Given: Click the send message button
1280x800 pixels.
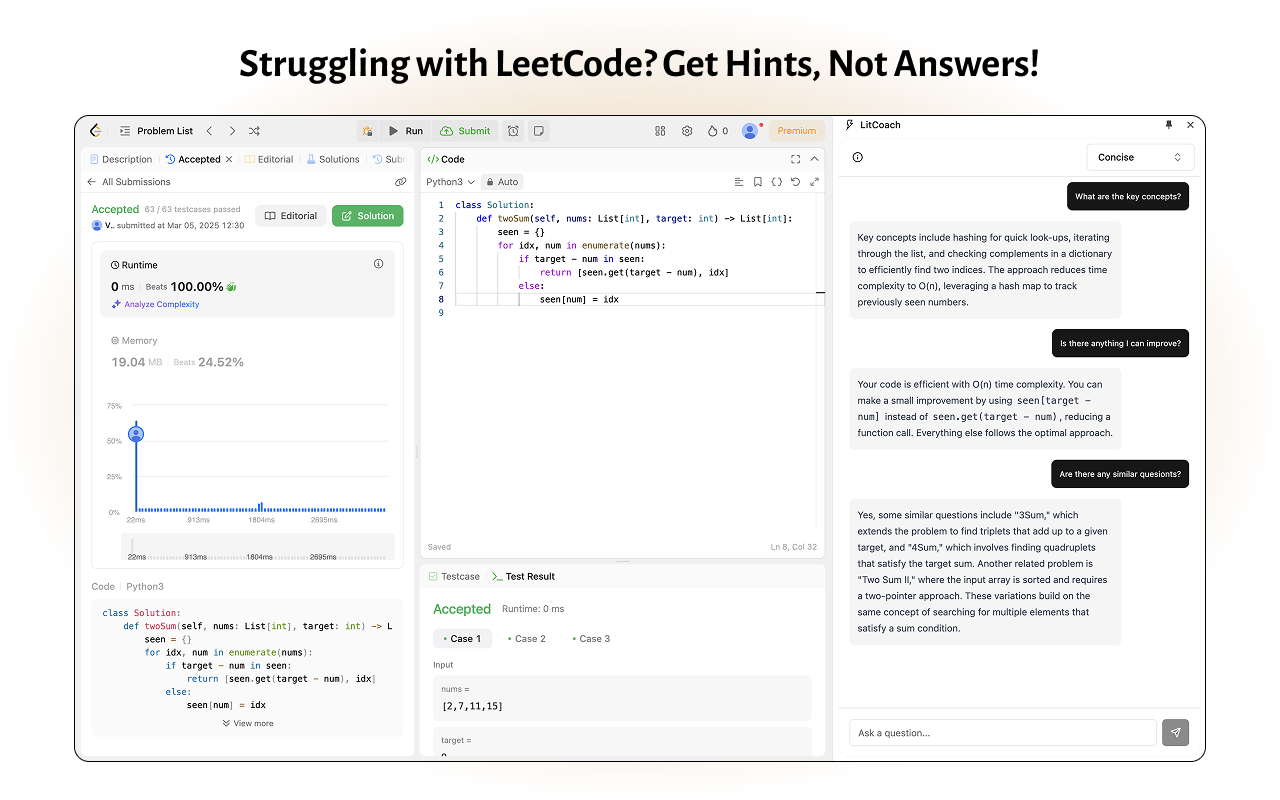Looking at the screenshot, I should [x=1176, y=733].
